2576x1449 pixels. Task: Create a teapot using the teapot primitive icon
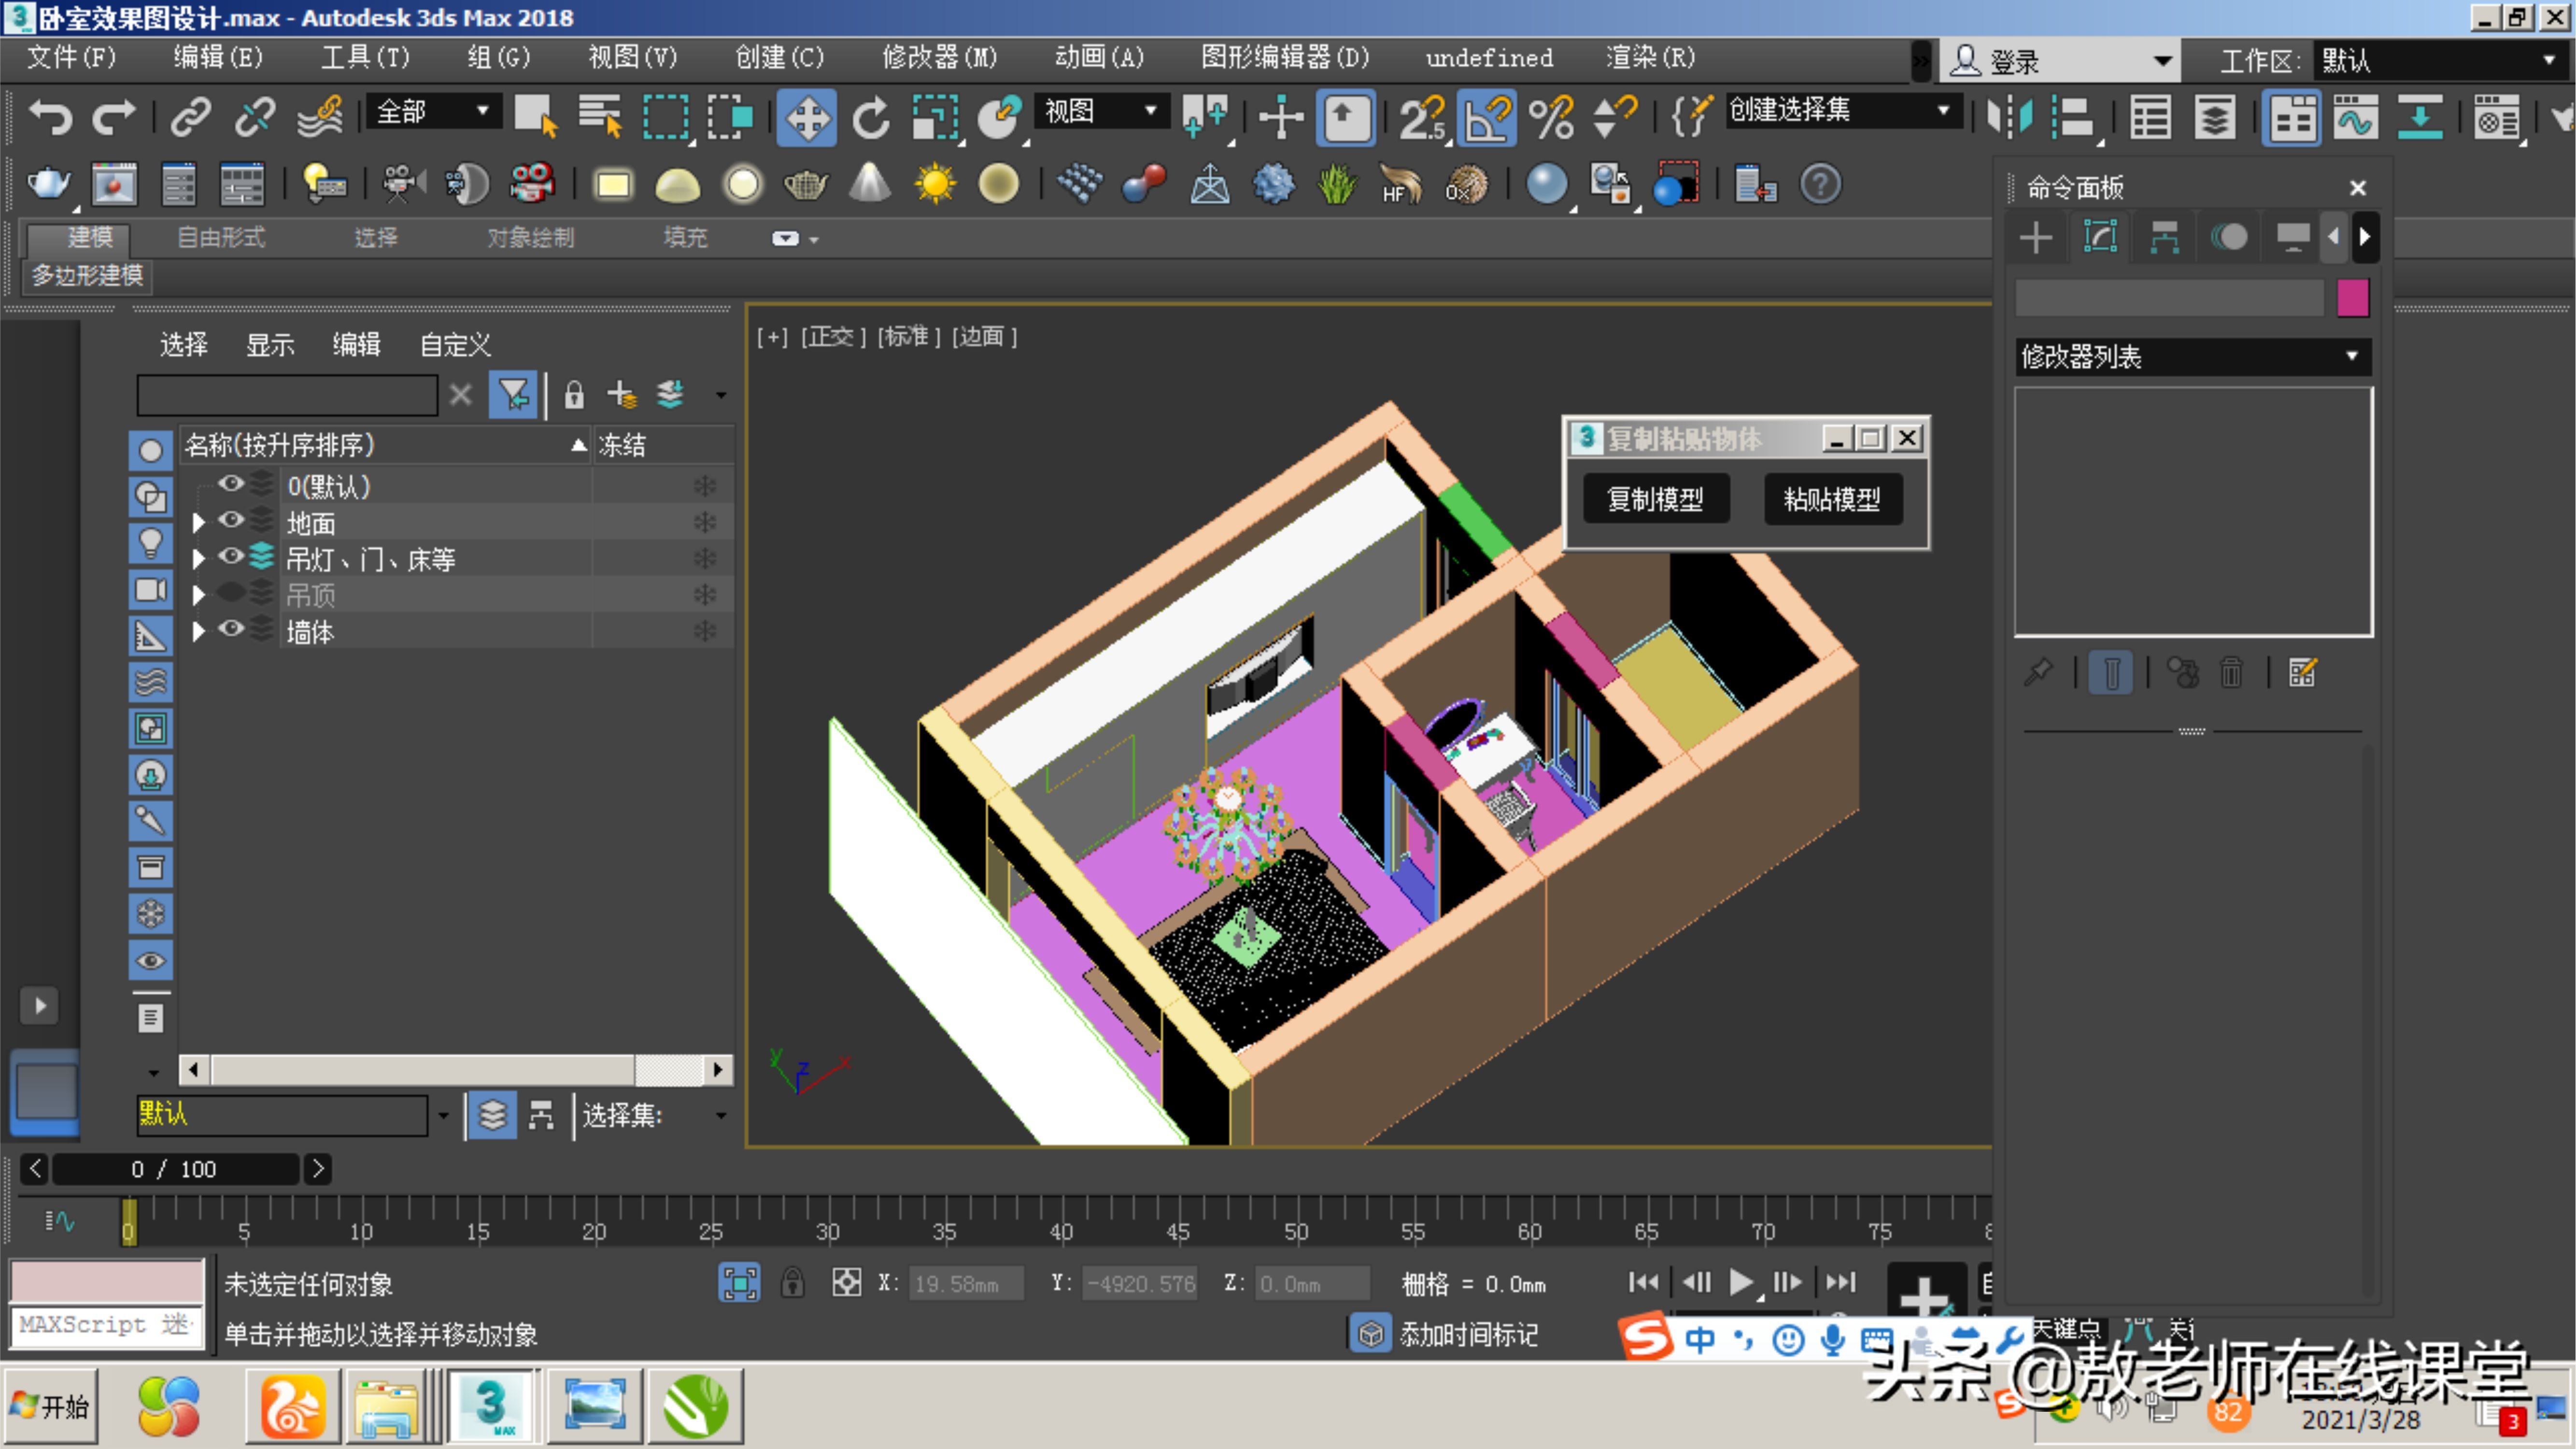(x=806, y=184)
